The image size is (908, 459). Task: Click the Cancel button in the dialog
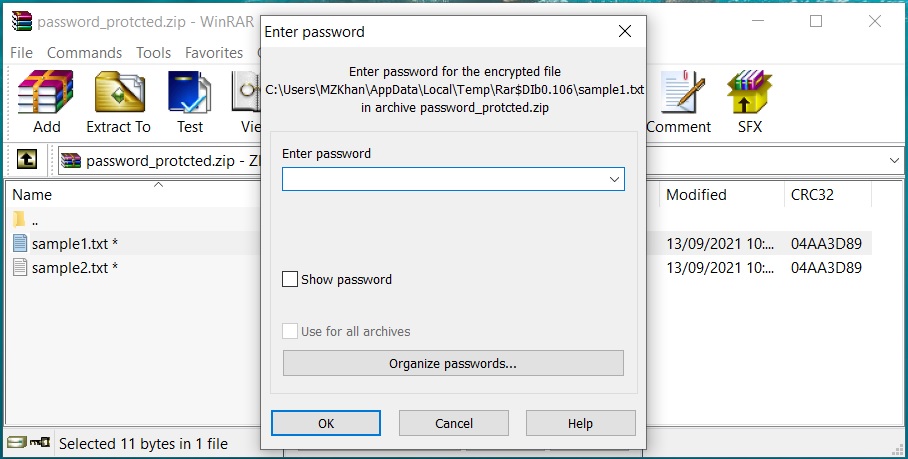click(453, 423)
